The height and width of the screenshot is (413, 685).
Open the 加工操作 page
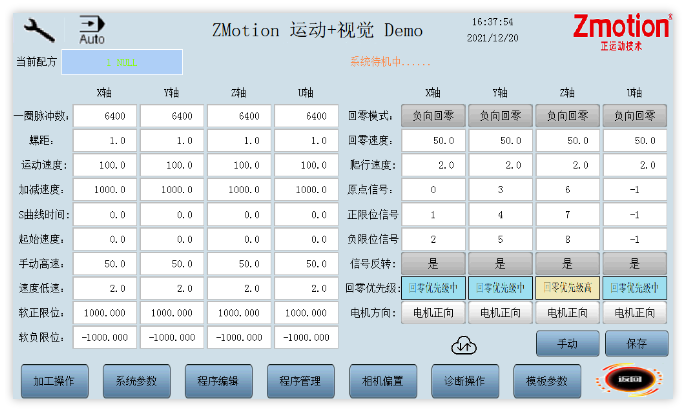55,381
